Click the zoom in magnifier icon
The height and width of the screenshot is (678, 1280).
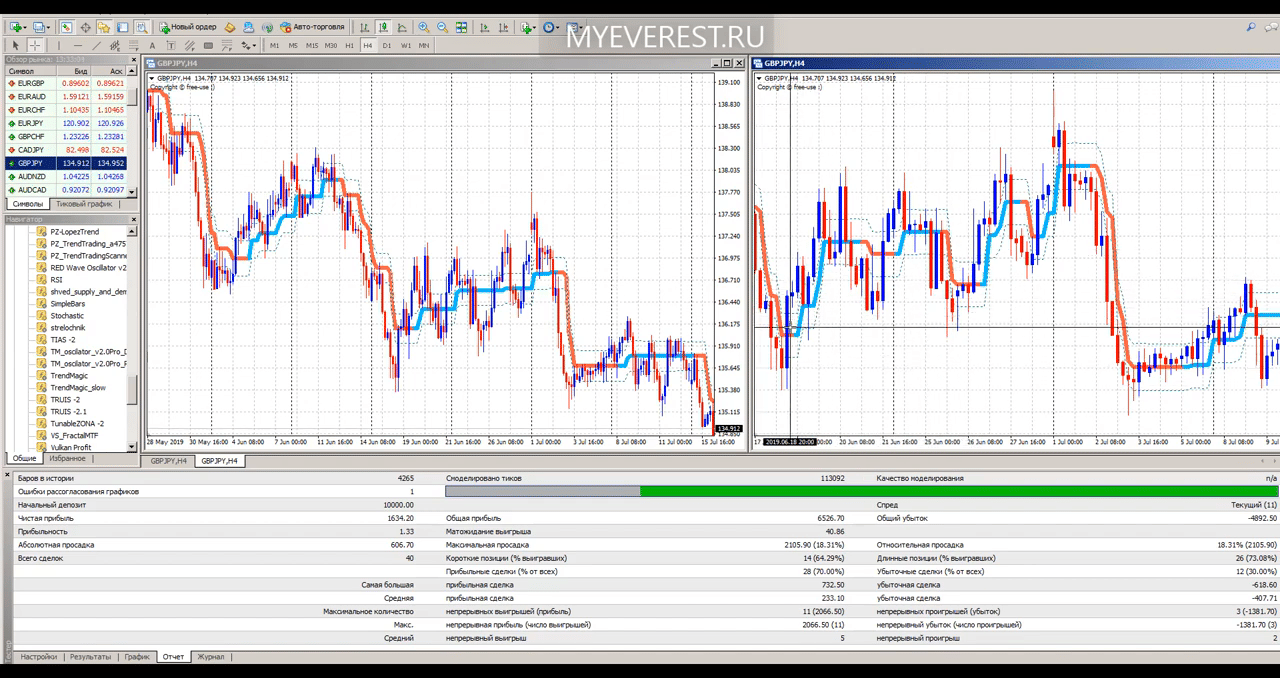click(424, 27)
